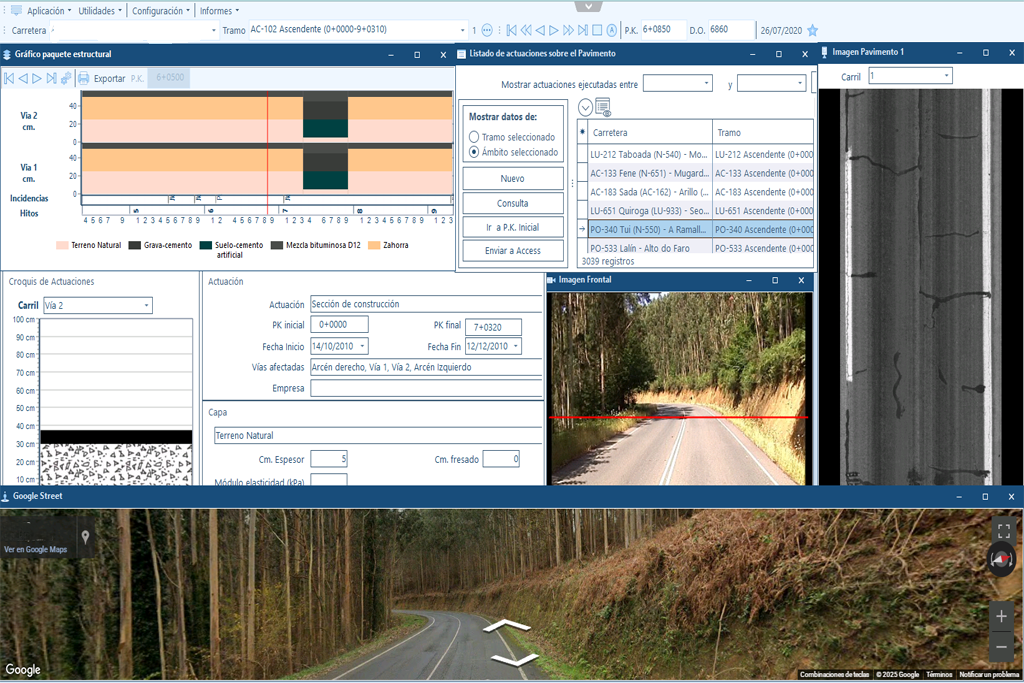This screenshot has height=683, width=1024.
Task: Open the Tramo dropdown in the top toolbar
Action: click(x=462, y=30)
